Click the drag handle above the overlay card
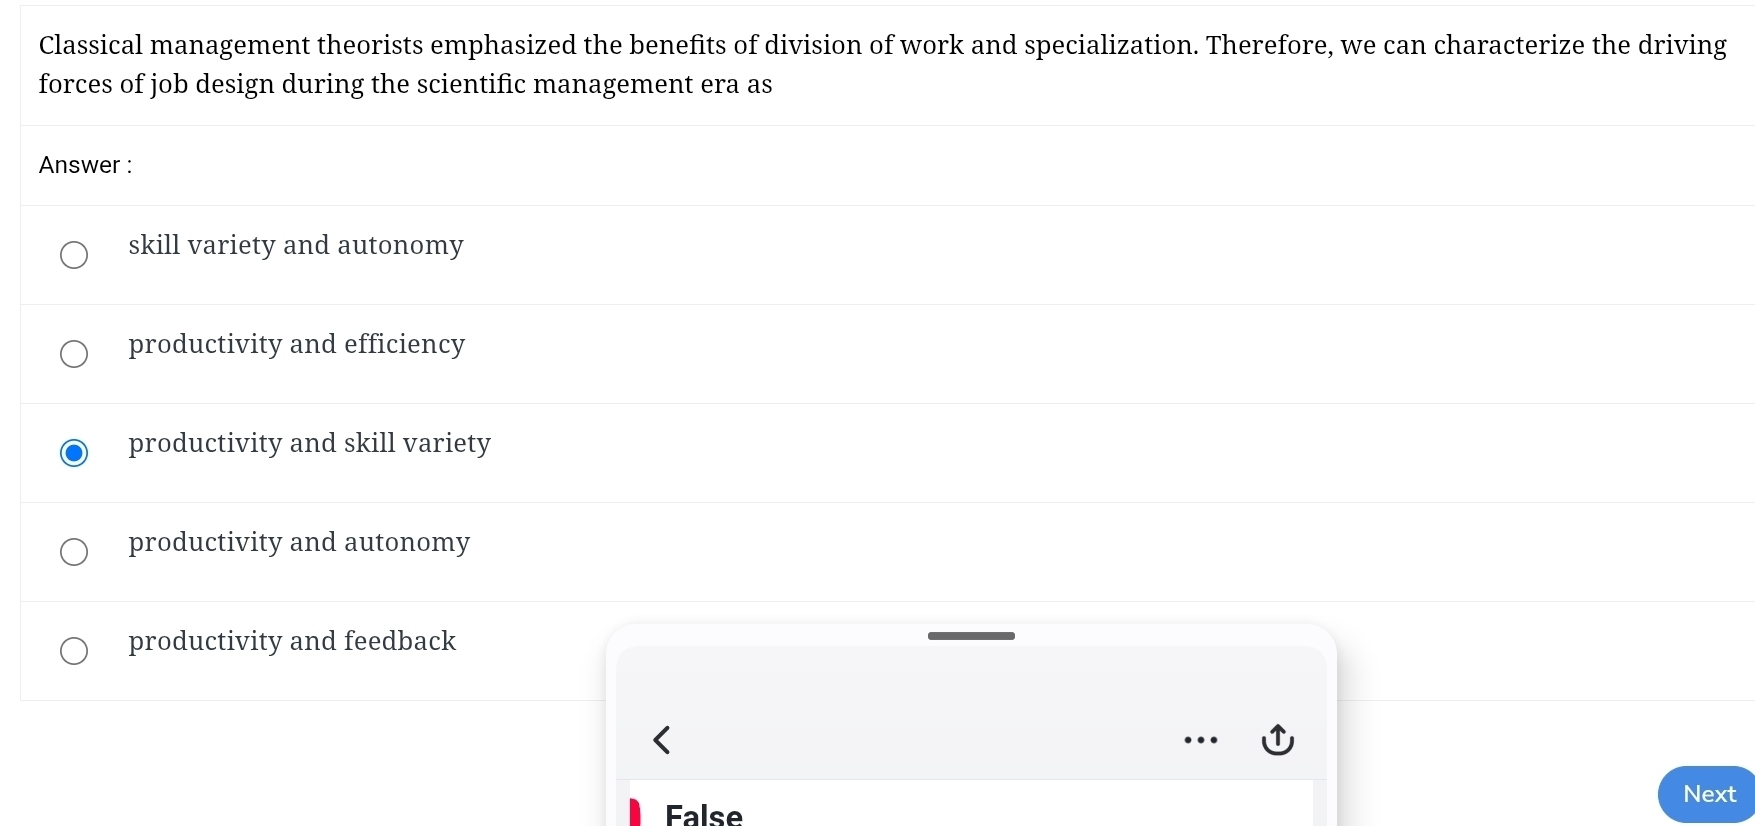The image size is (1755, 826). tap(970, 636)
